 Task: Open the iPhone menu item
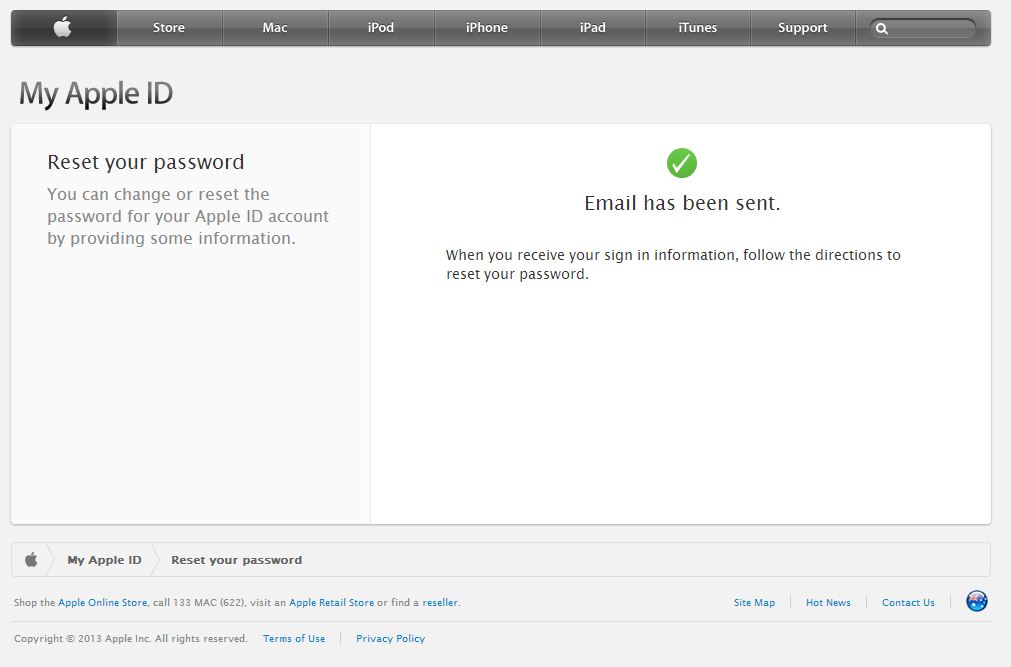pyautogui.click(x=487, y=28)
